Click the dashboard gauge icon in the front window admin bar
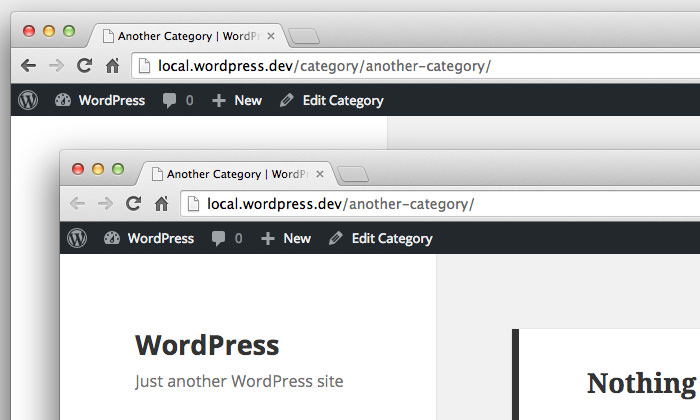 point(112,237)
